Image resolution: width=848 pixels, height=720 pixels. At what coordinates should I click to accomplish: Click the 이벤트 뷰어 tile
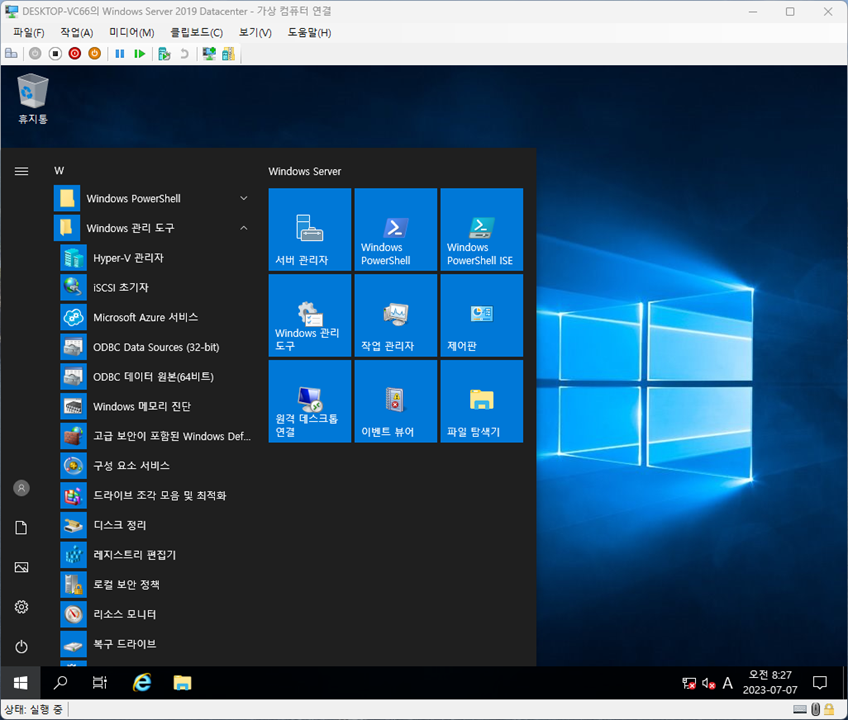(x=396, y=401)
